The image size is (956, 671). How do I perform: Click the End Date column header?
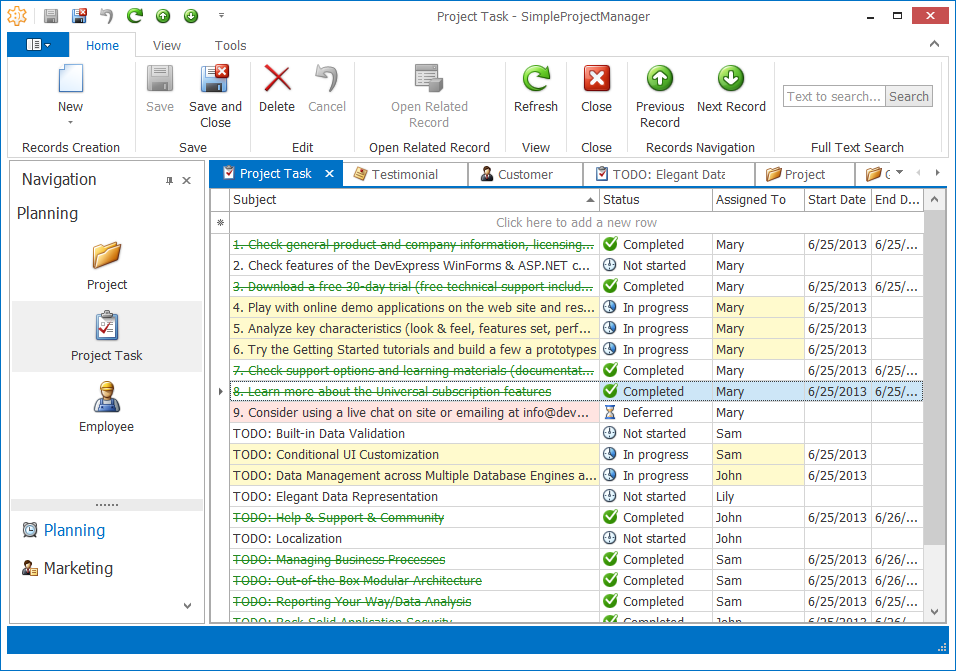[897, 200]
